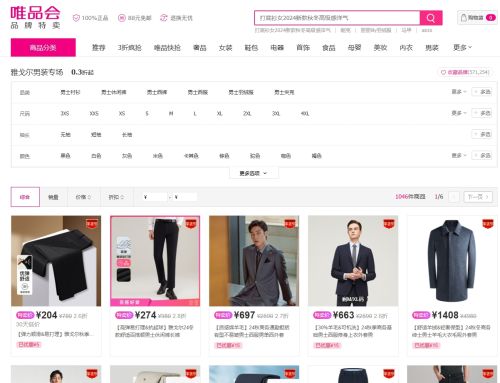This screenshot has width=500, height=383.
Task: Select the 销量 sales sort tab
Action: tap(53, 197)
